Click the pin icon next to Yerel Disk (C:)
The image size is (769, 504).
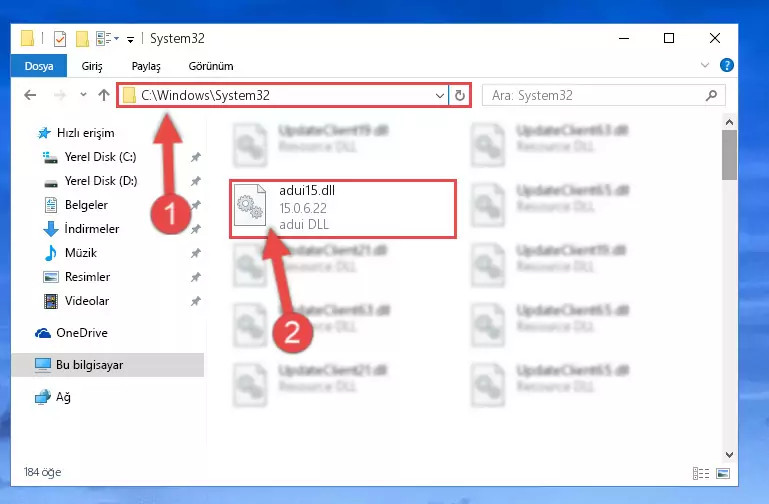[x=196, y=157]
